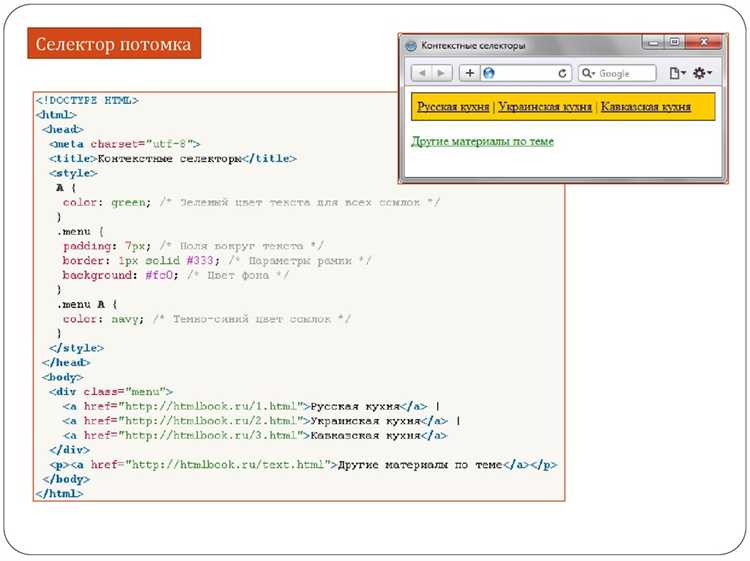Click the magnifier icon in search box
This screenshot has width=750, height=561.
[x=587, y=73]
